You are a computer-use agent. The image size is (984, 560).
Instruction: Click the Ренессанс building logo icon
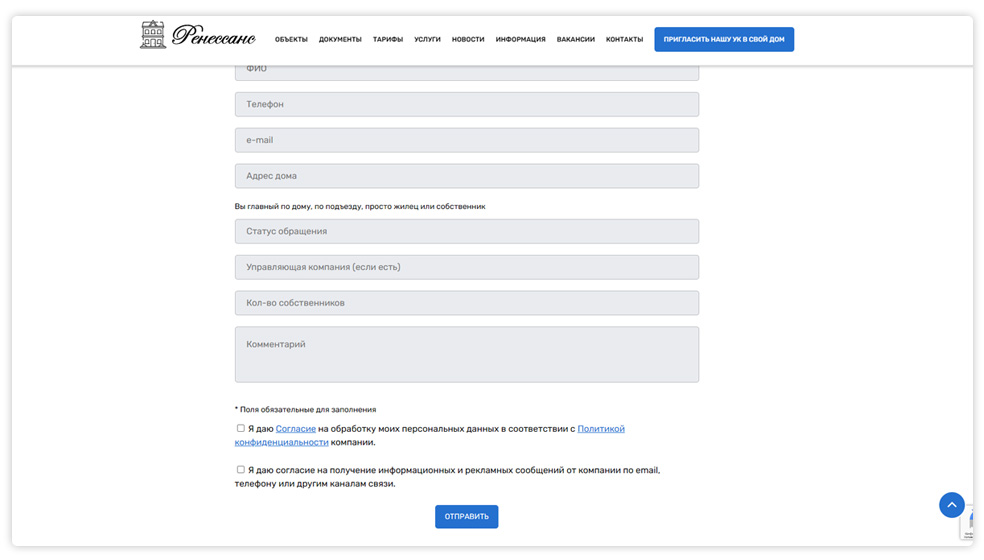point(153,35)
